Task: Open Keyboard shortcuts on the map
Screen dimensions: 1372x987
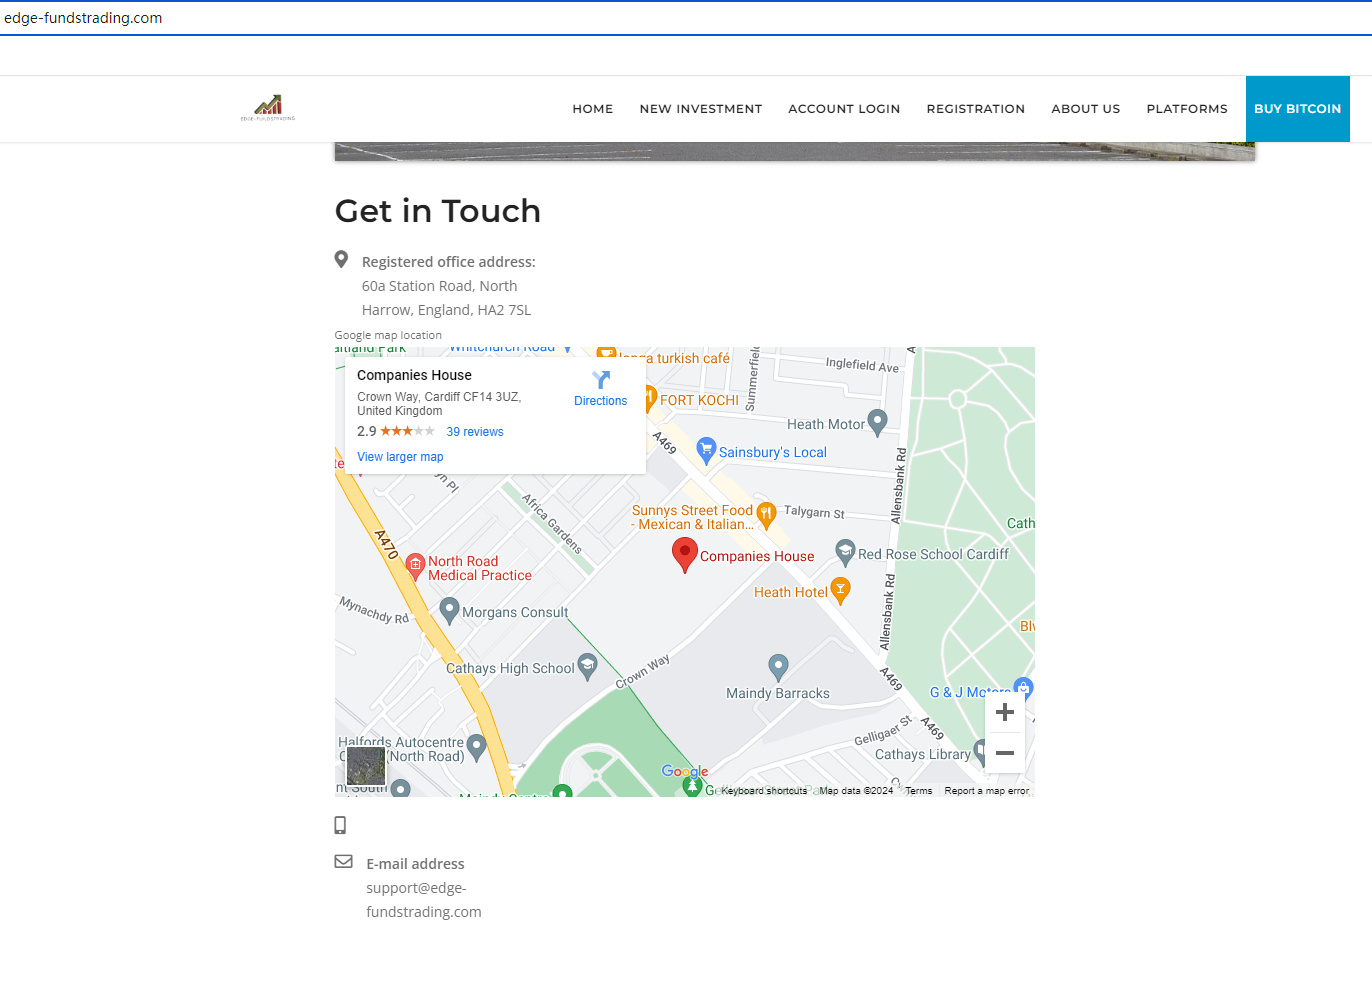Action: point(764,791)
